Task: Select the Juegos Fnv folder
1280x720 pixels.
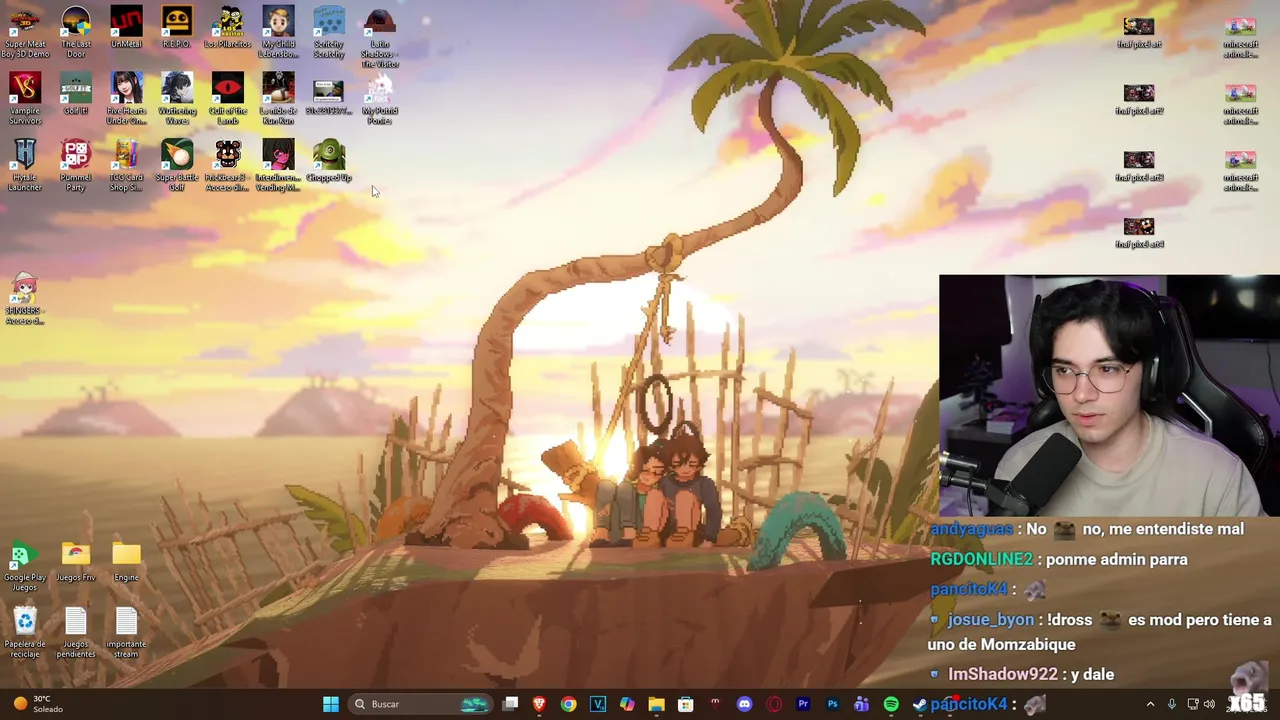Action: [x=76, y=561]
